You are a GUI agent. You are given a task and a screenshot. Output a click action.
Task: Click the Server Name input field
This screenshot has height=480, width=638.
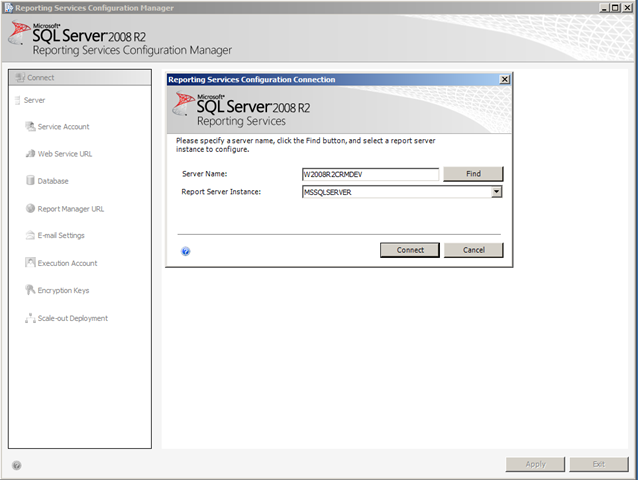(x=370, y=174)
